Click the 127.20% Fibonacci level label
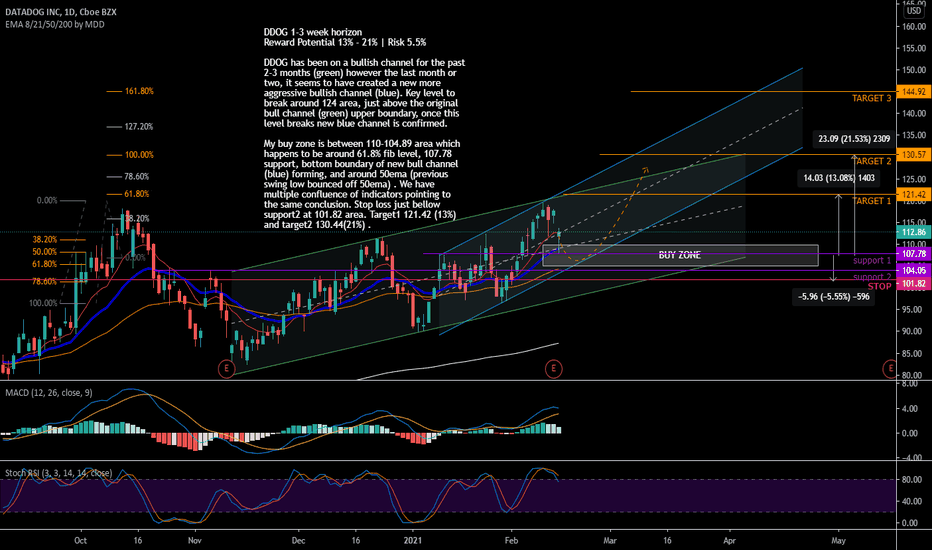This screenshot has width=932, height=550. (139, 127)
